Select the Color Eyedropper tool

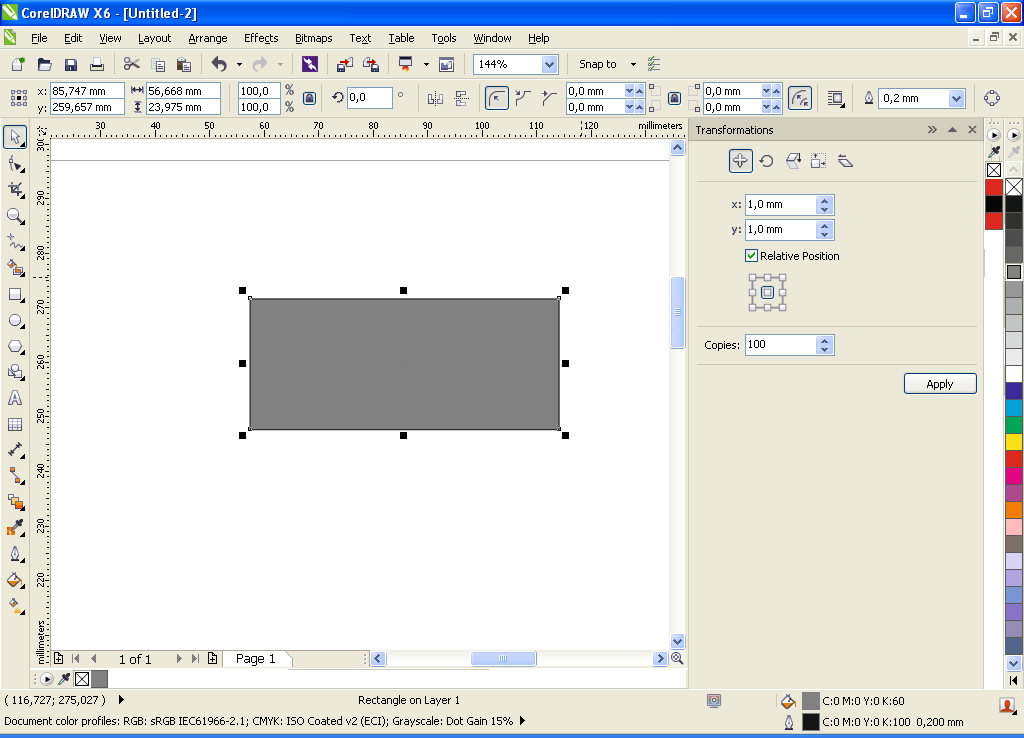coord(15,528)
